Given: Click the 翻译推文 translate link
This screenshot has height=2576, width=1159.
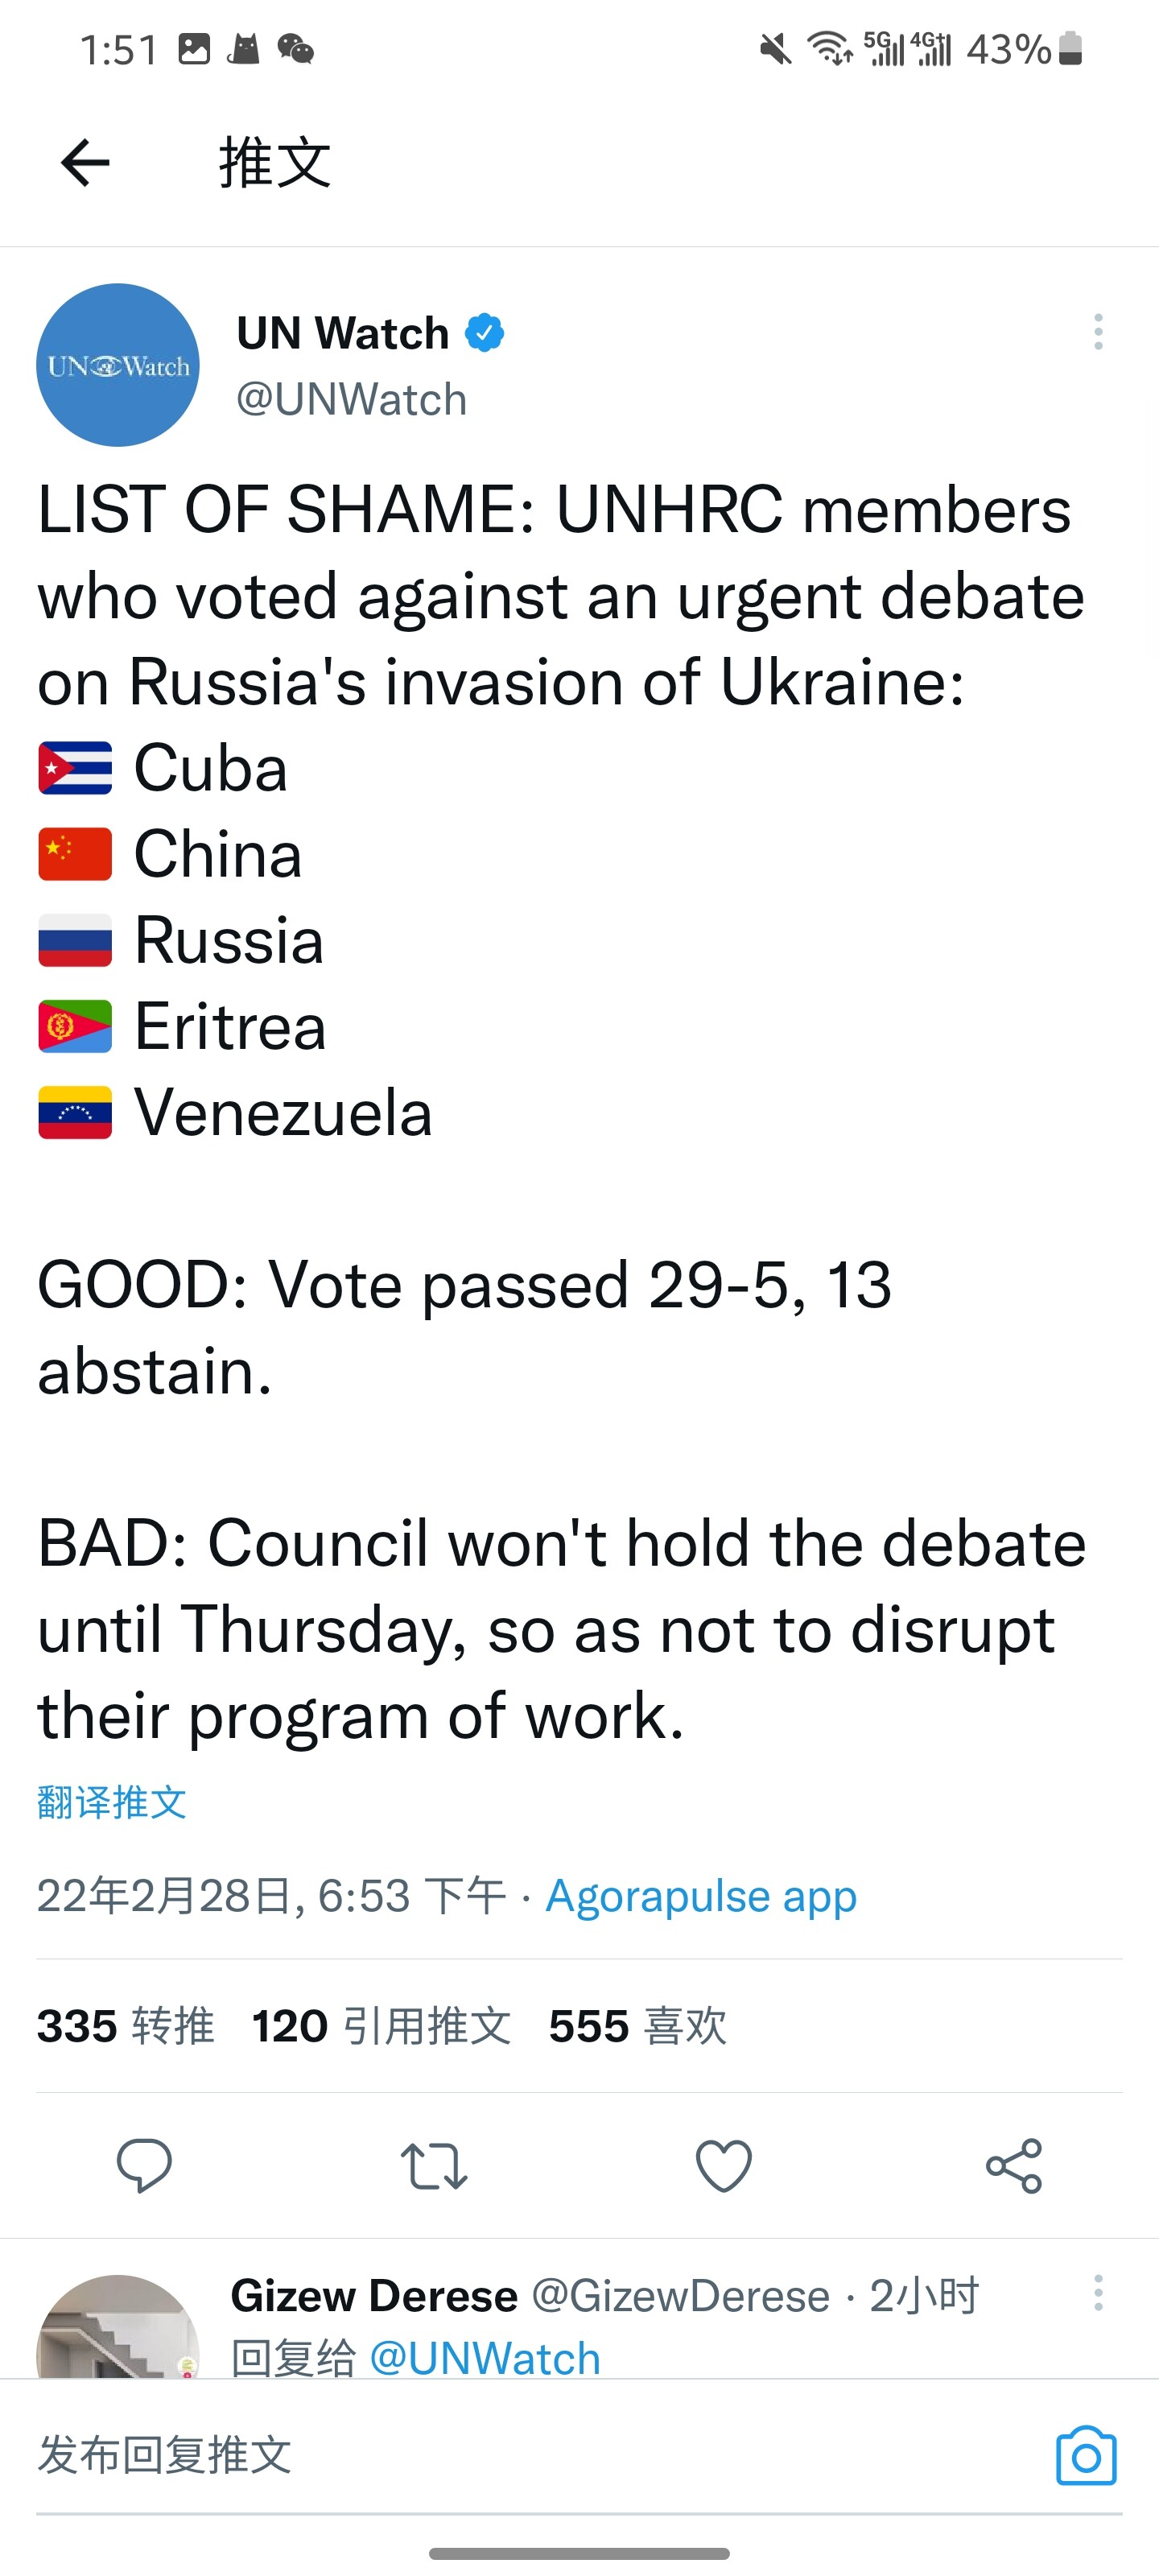Looking at the screenshot, I should coord(112,1802).
